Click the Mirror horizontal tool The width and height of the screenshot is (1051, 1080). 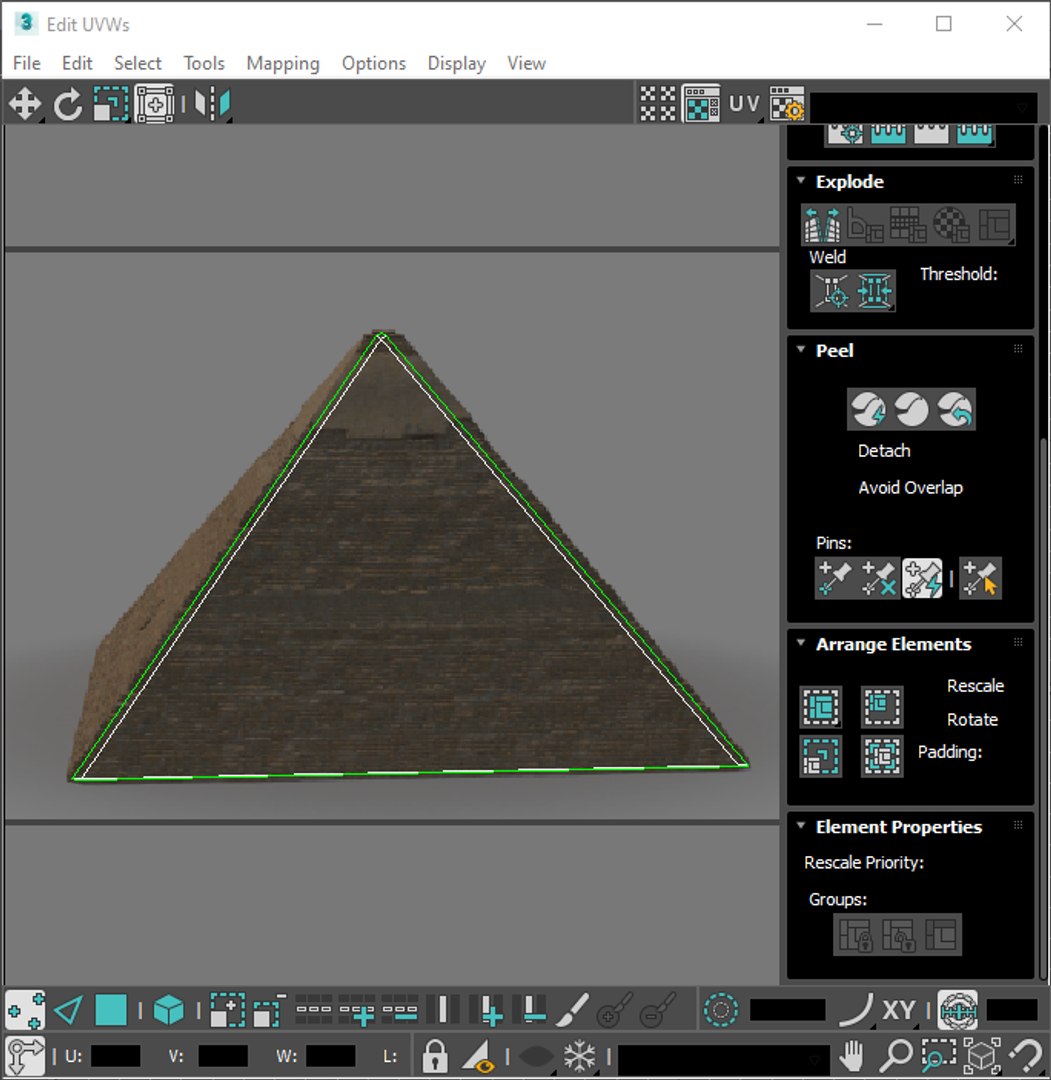pos(212,105)
